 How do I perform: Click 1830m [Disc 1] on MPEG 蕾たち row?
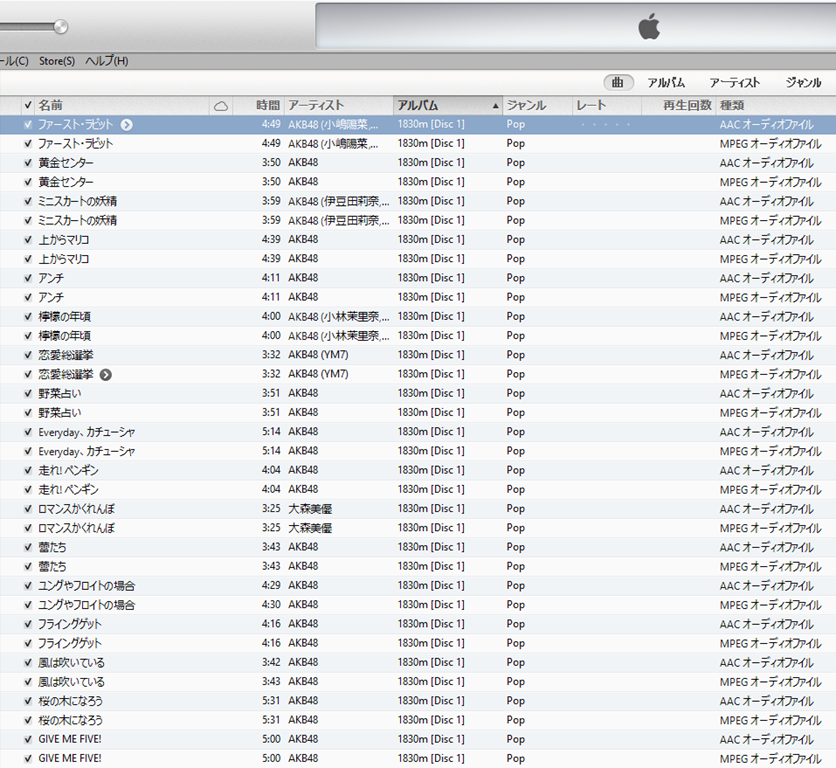[431, 566]
